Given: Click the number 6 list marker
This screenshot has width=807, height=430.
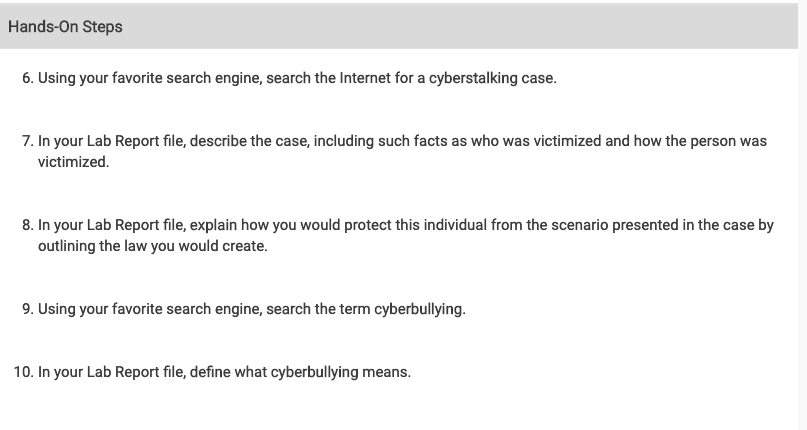Looking at the screenshot, I should click(28, 78).
